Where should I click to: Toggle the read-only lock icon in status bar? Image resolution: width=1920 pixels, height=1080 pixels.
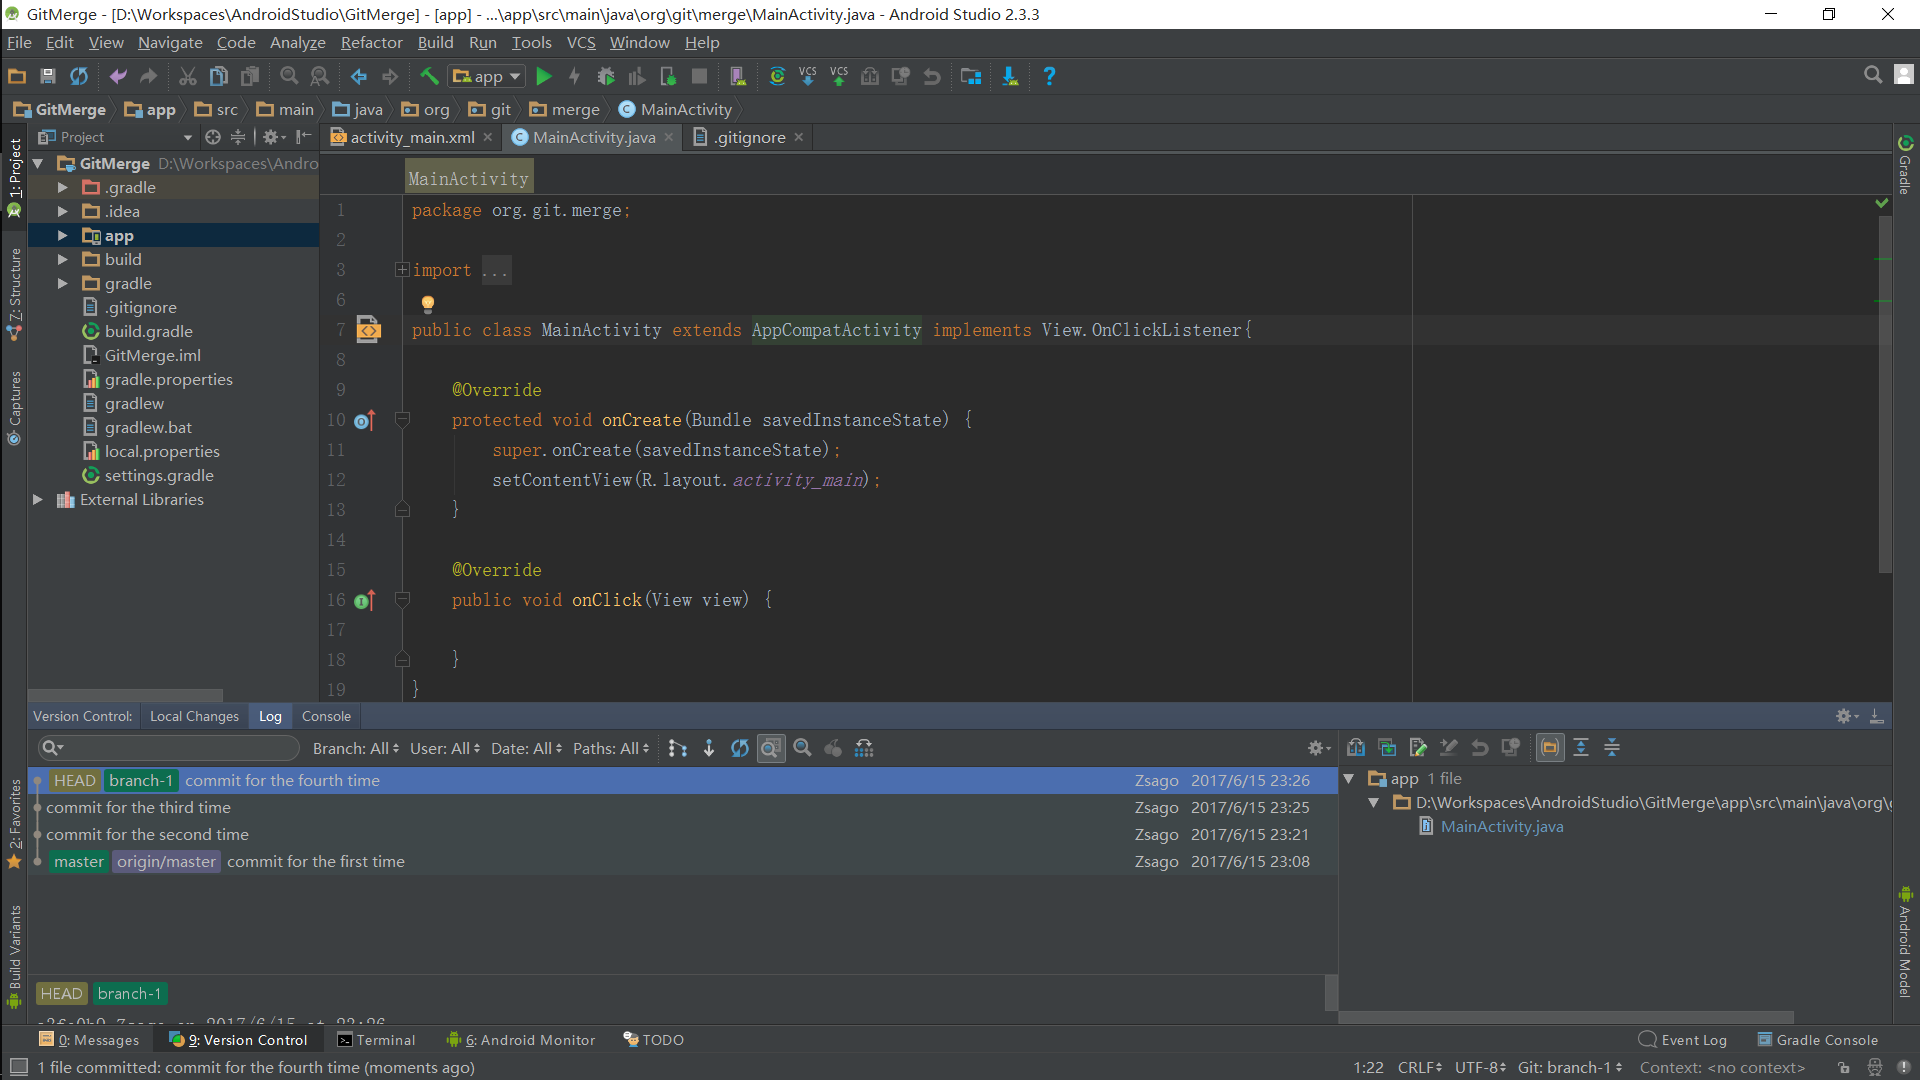(1843, 1068)
